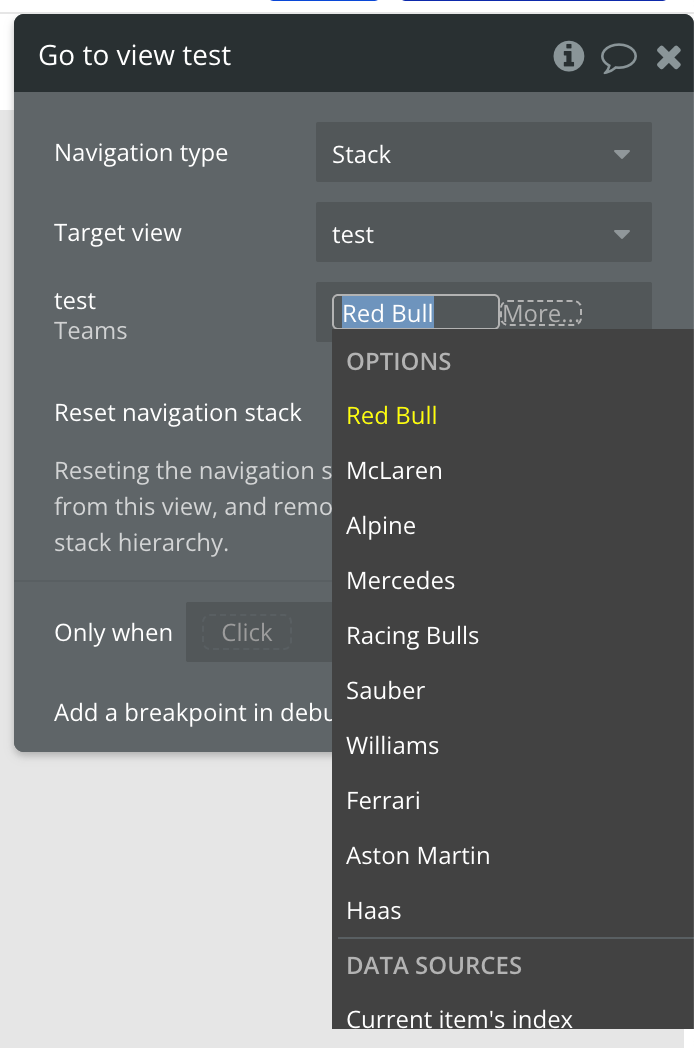Close the Go to view test panel
The image size is (694, 1048).
pos(669,57)
